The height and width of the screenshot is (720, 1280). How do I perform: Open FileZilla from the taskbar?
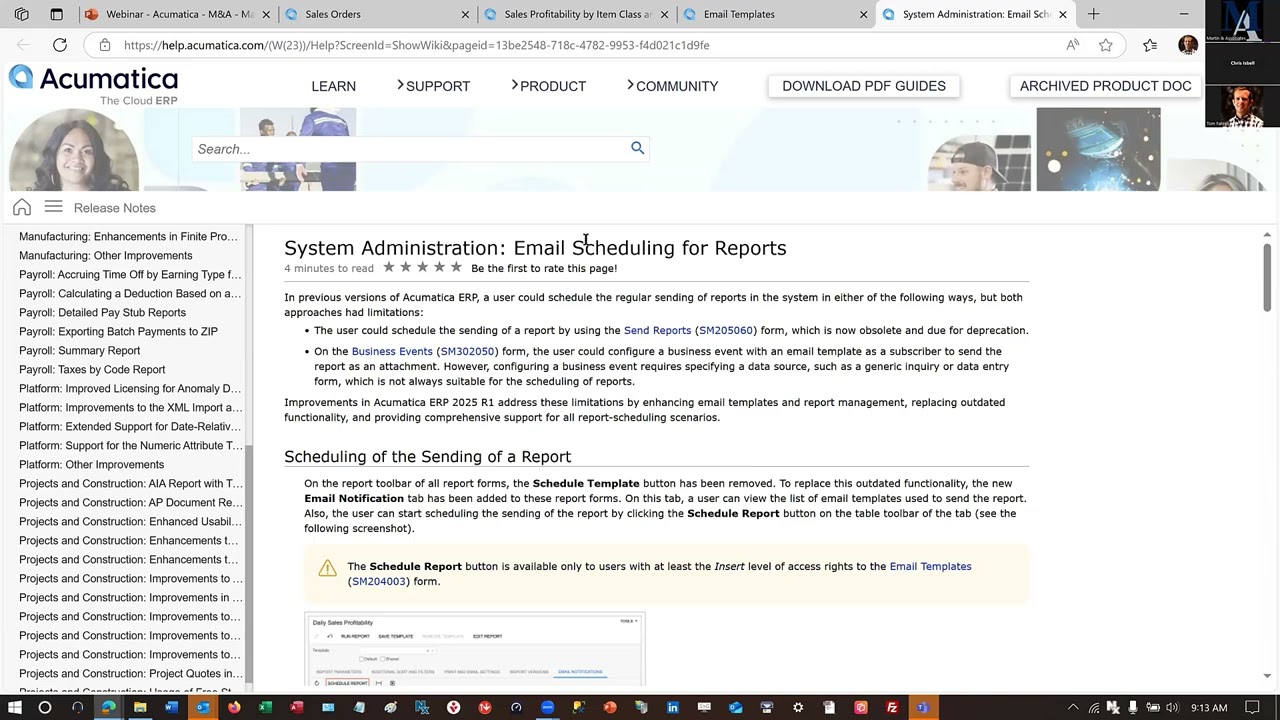(x=892, y=708)
